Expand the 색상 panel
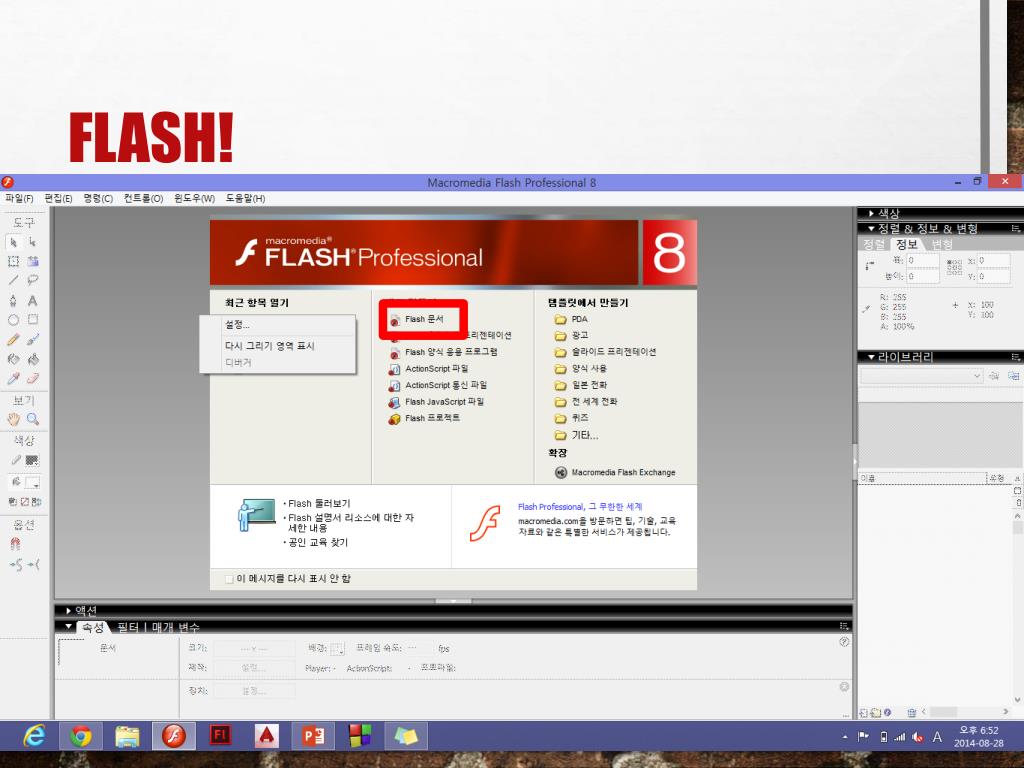The height and width of the screenshot is (768, 1024). (872, 213)
